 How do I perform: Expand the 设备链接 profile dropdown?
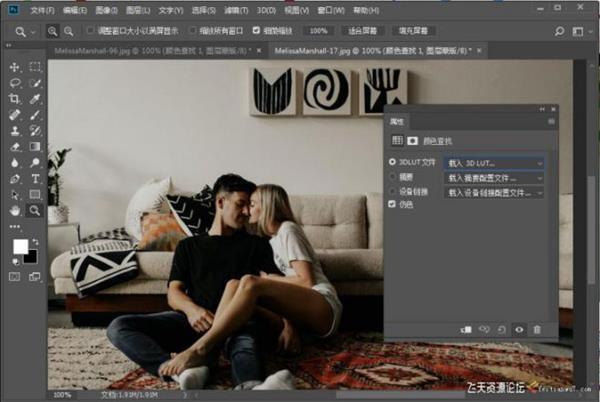click(494, 191)
